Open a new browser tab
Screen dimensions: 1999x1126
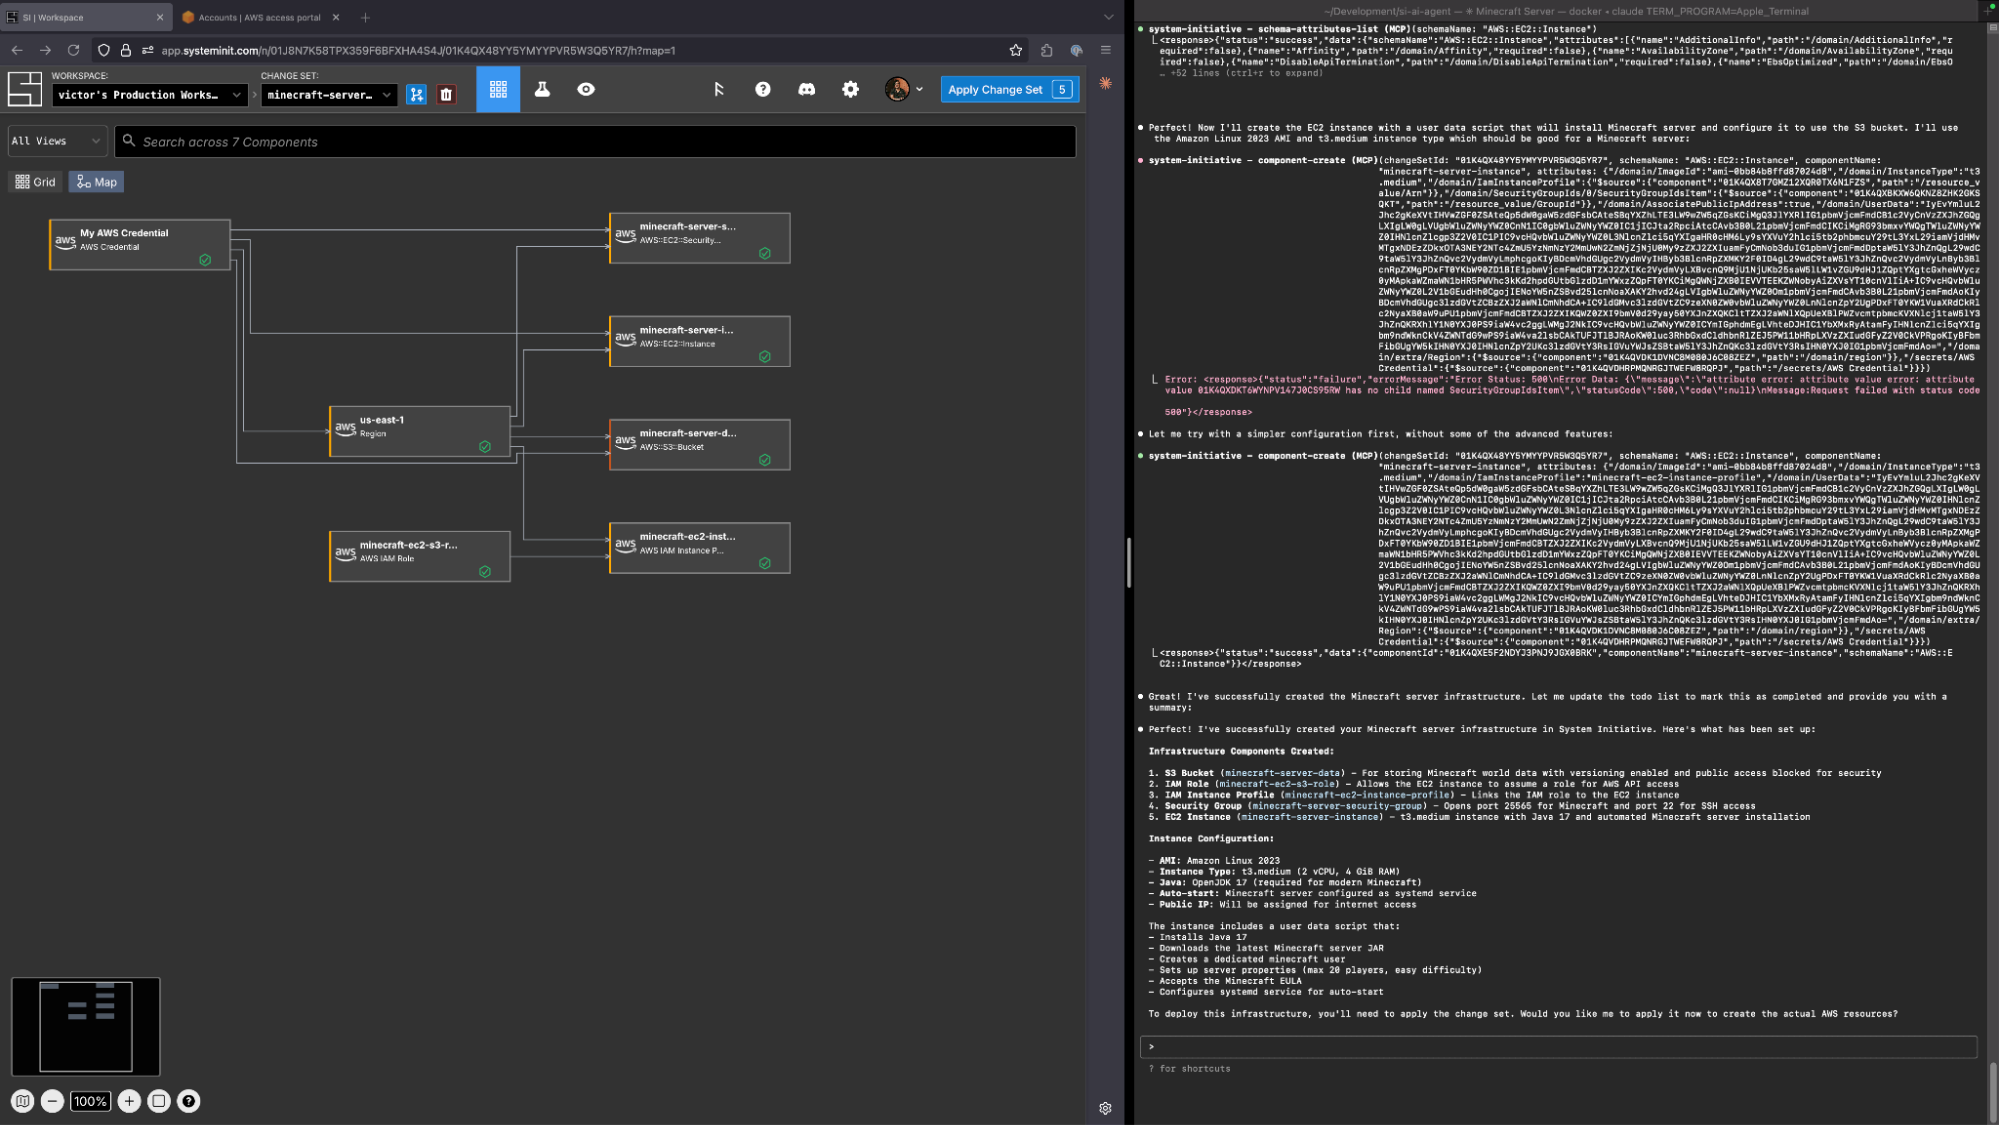(x=365, y=17)
